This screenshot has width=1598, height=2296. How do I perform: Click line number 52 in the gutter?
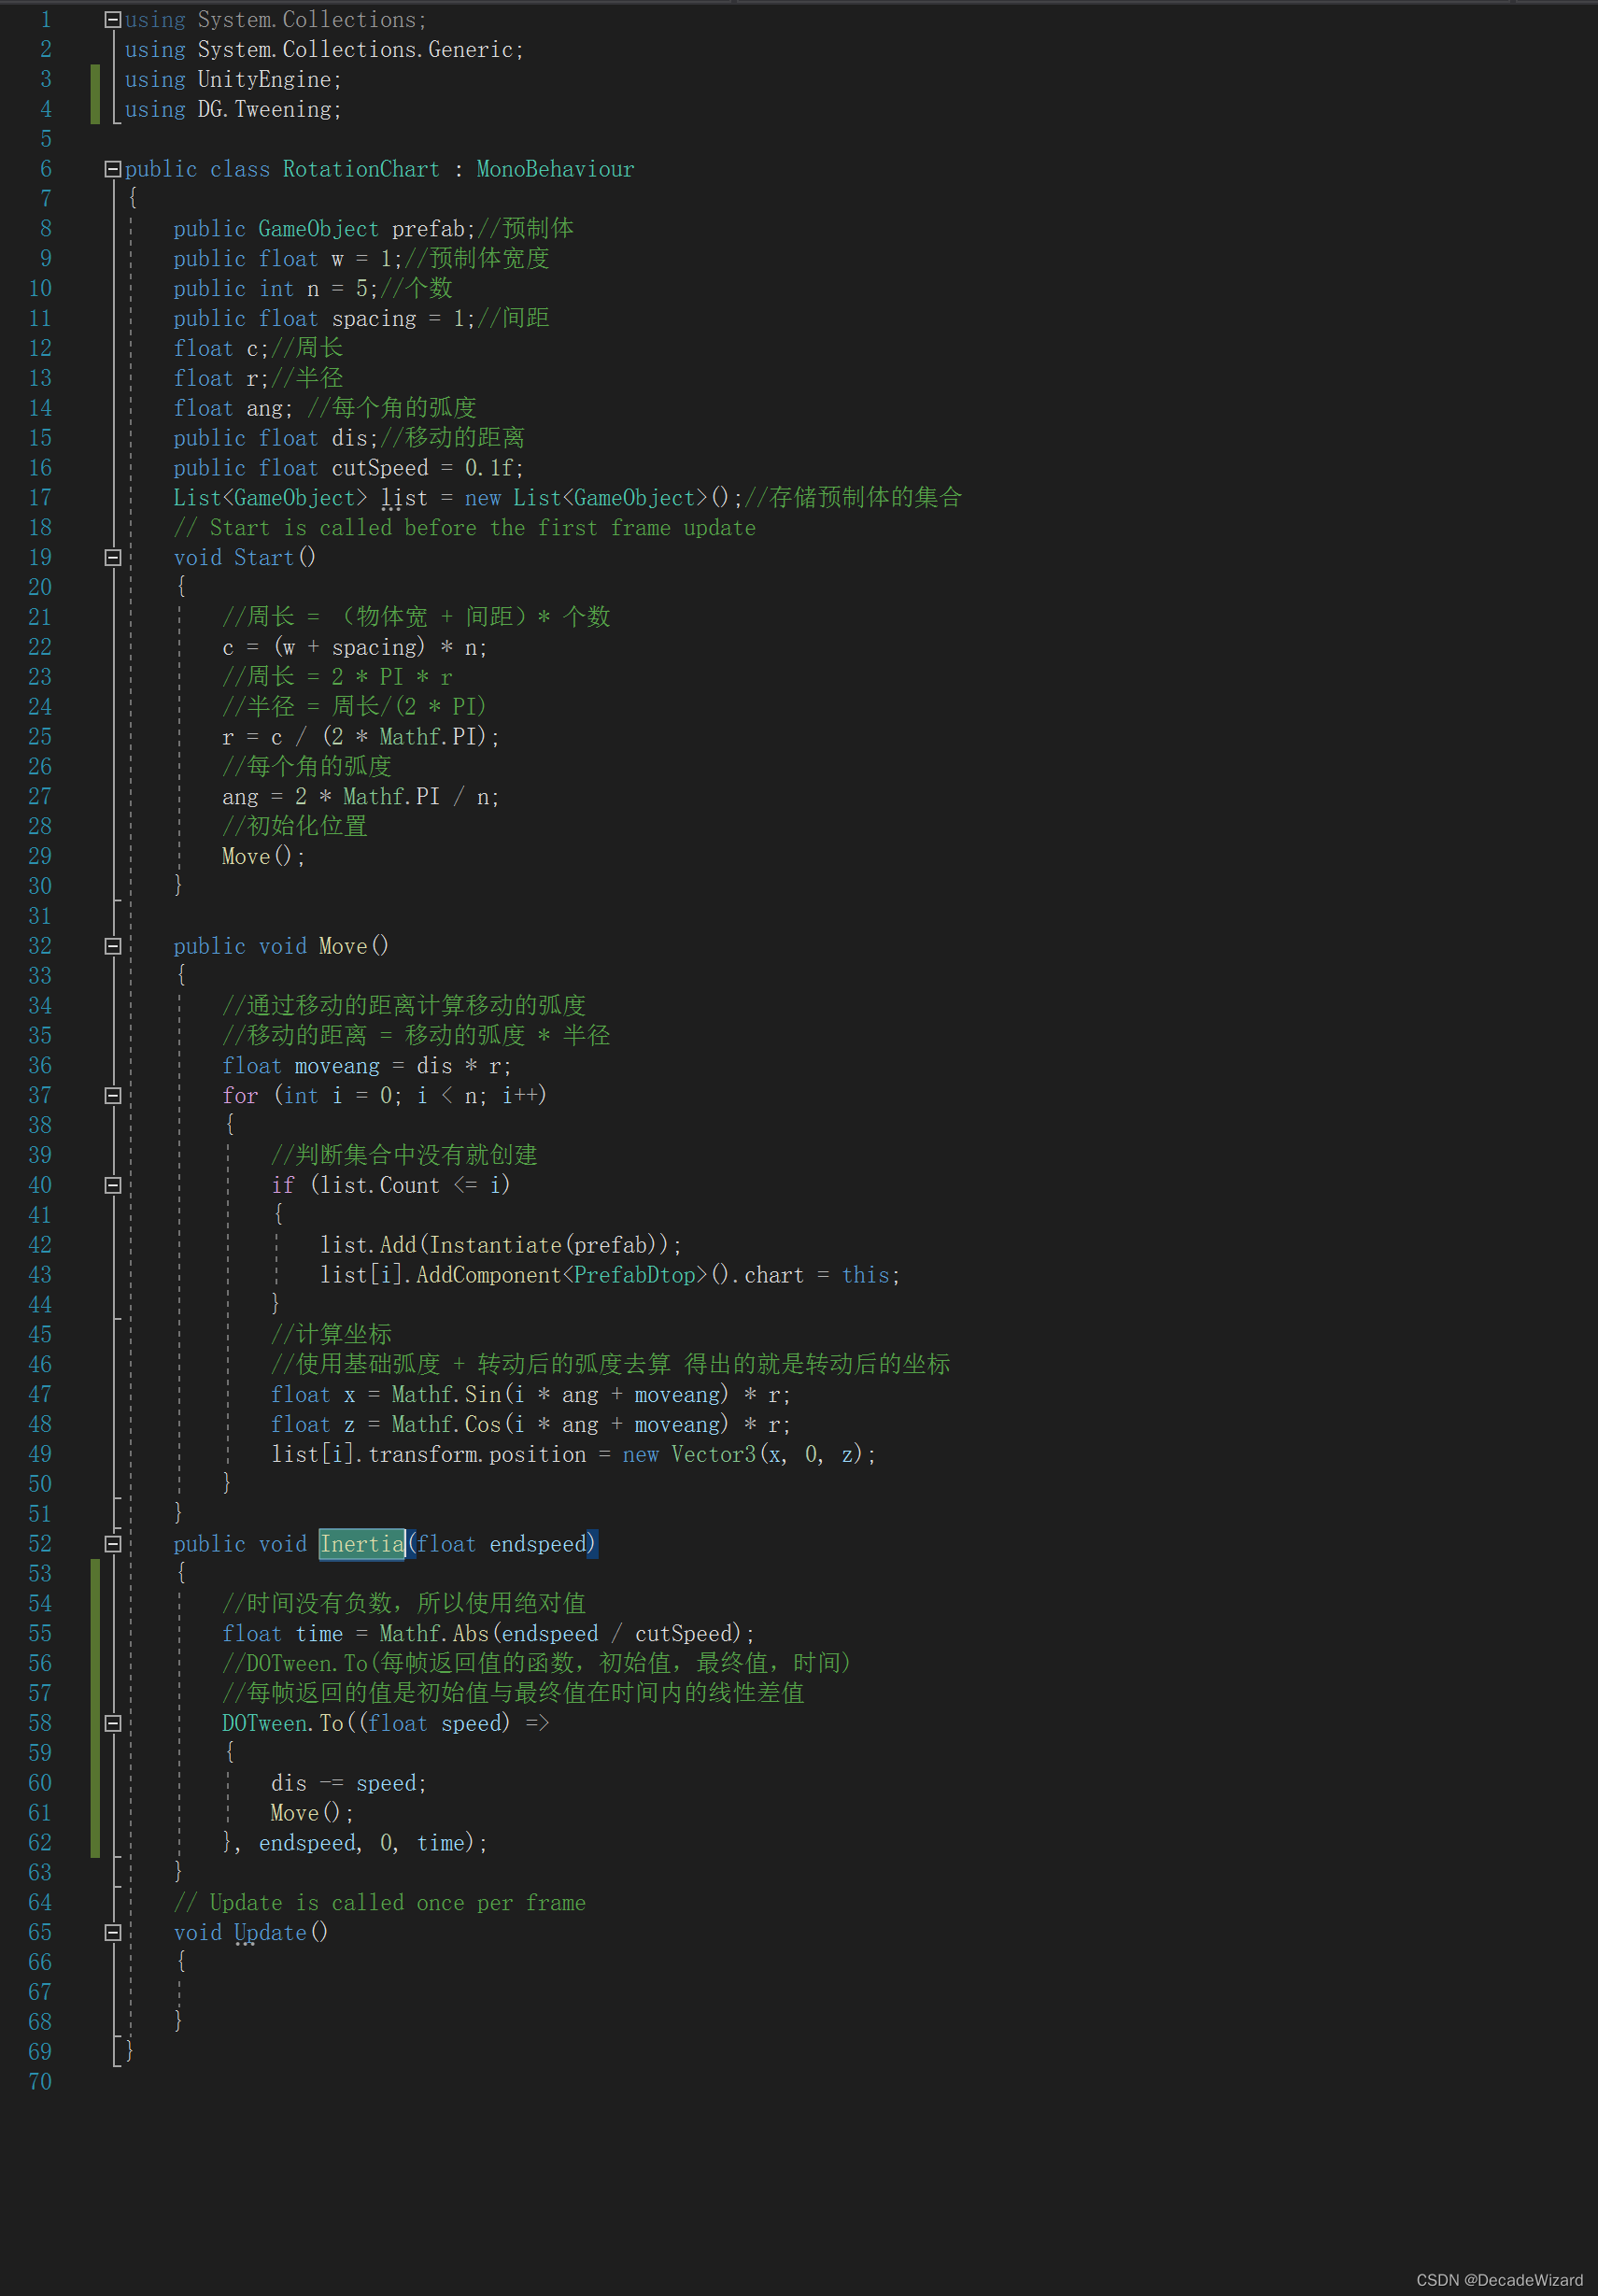[40, 1544]
